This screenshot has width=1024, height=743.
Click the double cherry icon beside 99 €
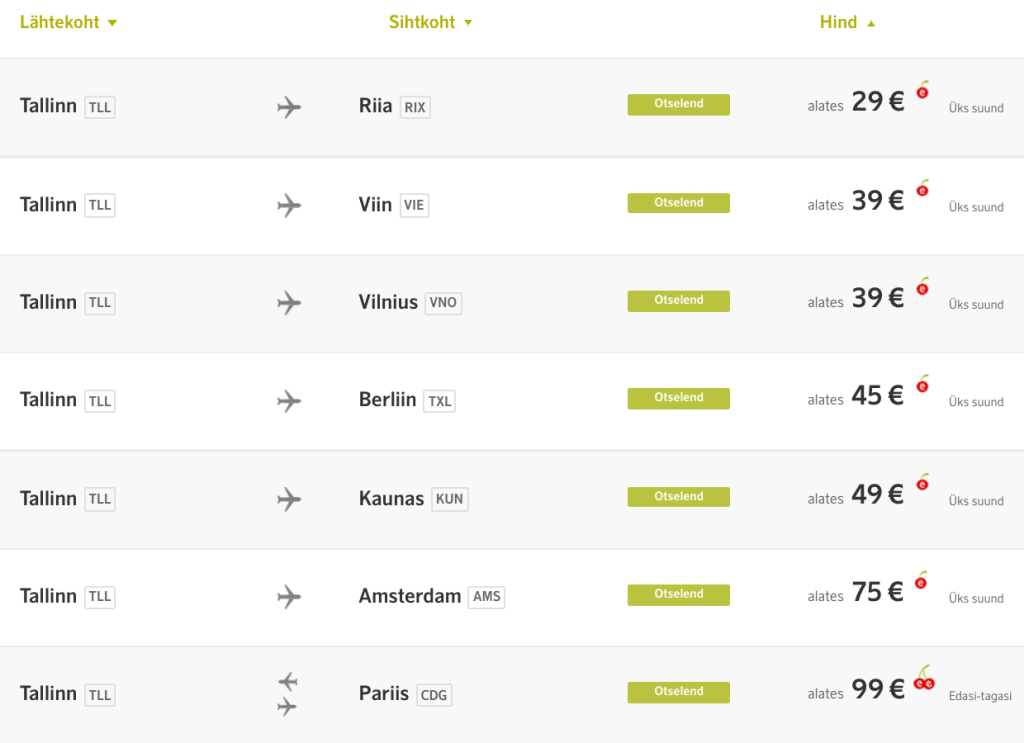(924, 679)
